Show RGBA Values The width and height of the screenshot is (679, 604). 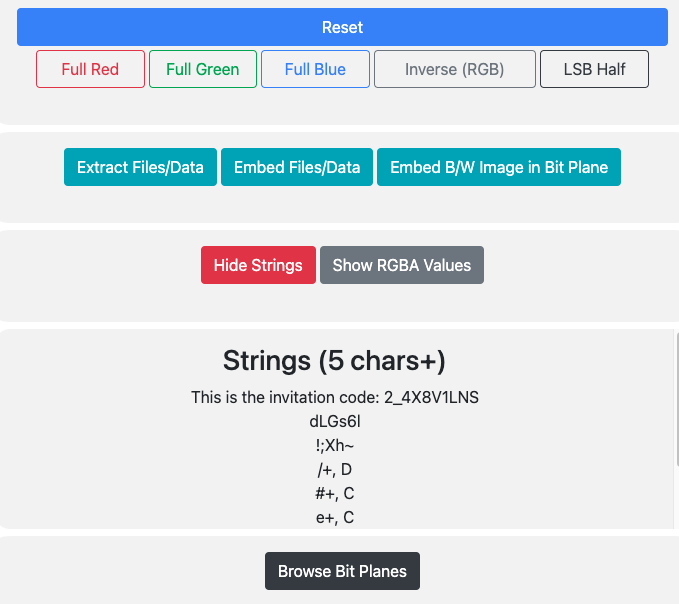coord(402,265)
